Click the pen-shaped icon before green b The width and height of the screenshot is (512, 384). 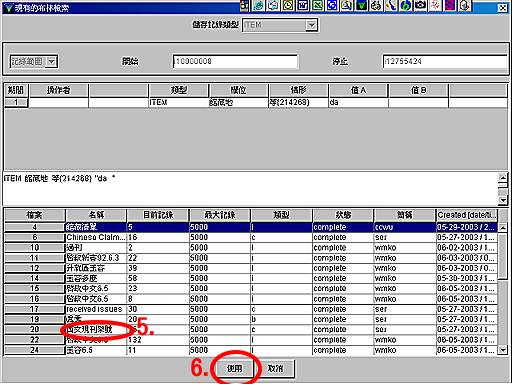click(x=391, y=5)
